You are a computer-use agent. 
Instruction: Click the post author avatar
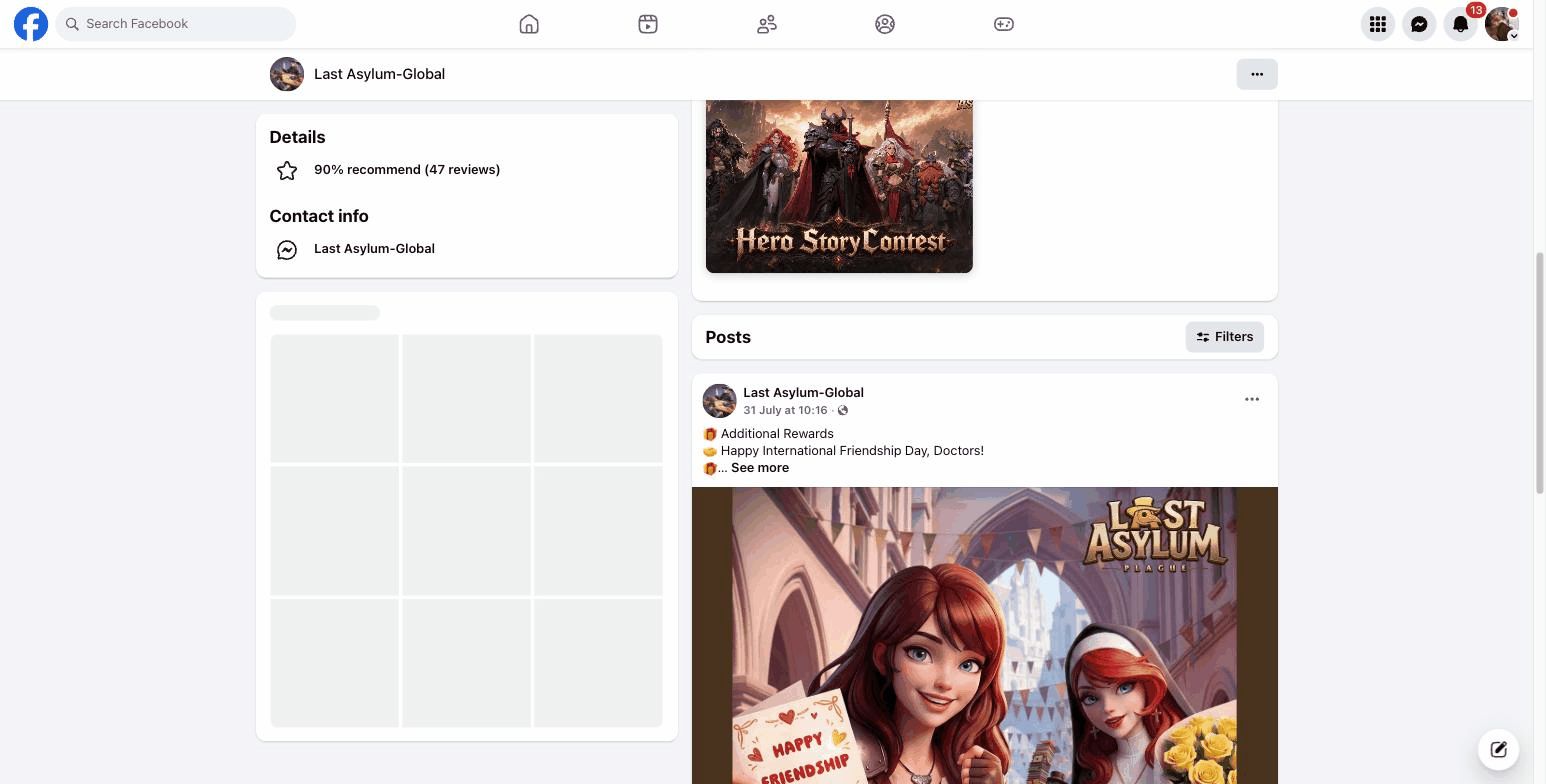tap(720, 401)
